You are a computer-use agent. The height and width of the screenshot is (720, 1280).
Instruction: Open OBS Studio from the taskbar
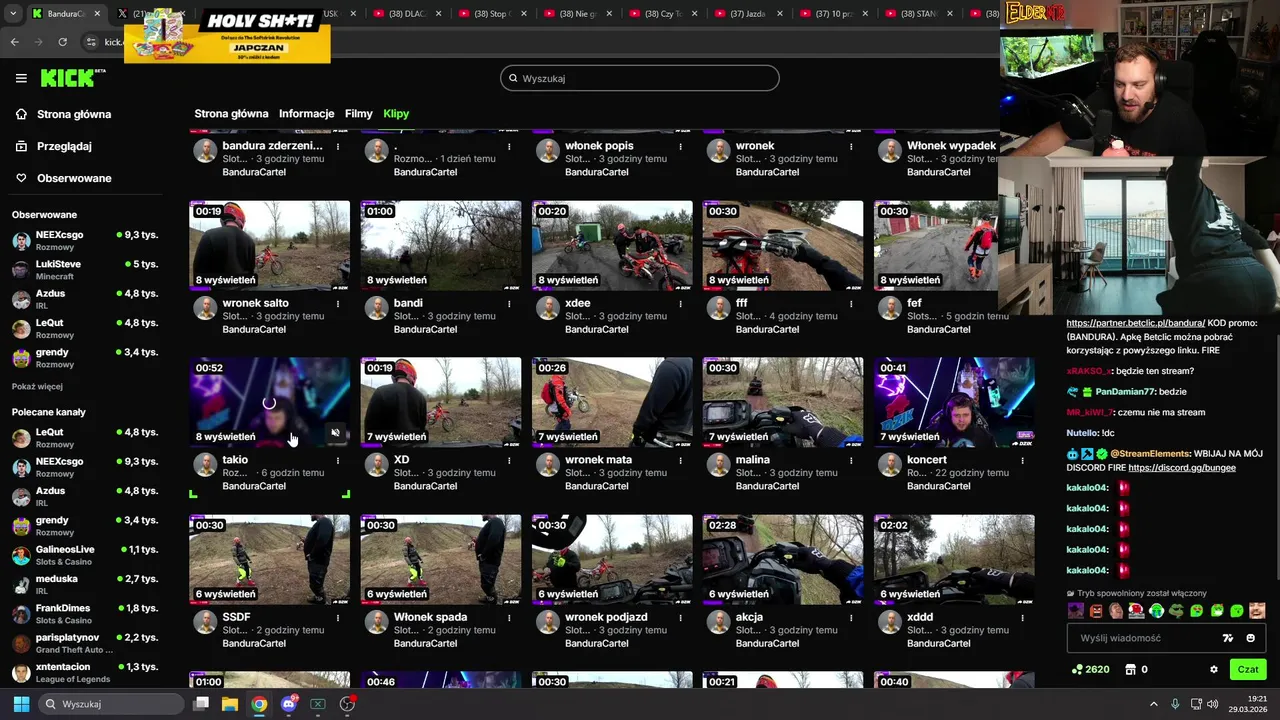coord(347,704)
